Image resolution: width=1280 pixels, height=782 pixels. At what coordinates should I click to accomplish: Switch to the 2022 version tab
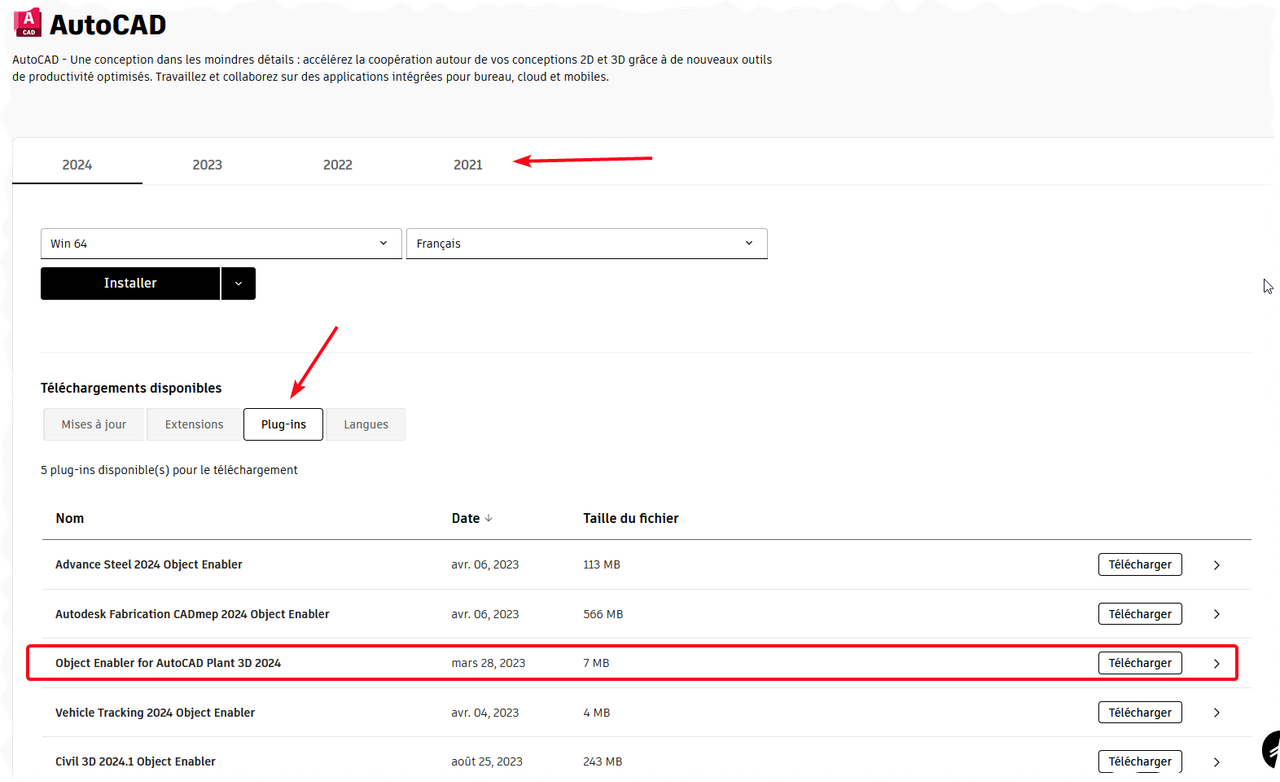tap(338, 165)
